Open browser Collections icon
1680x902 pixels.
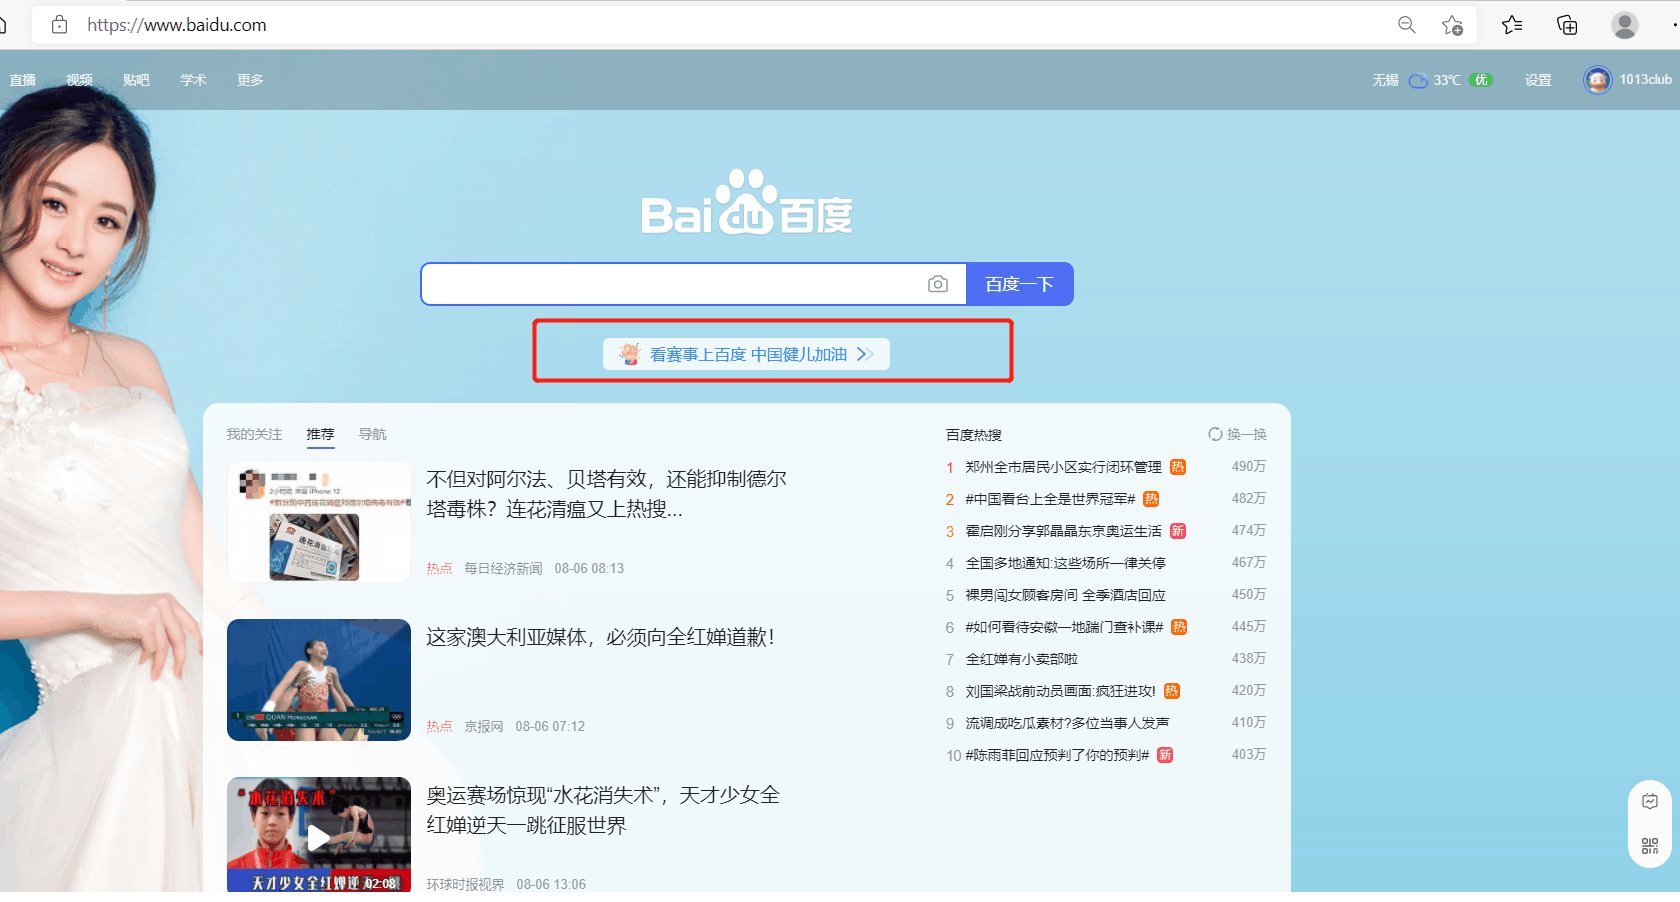1567,25
